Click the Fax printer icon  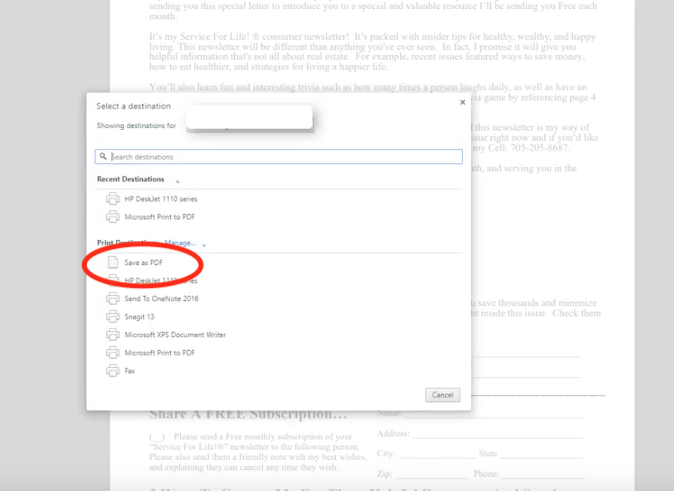112,371
